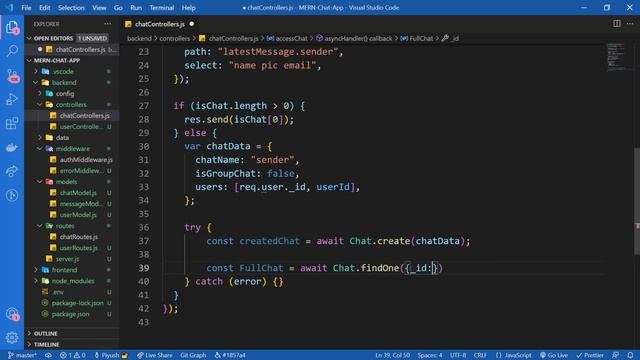This screenshot has width=640, height=360.
Task: Click the feedback icon in status bar
Action: [616, 355]
